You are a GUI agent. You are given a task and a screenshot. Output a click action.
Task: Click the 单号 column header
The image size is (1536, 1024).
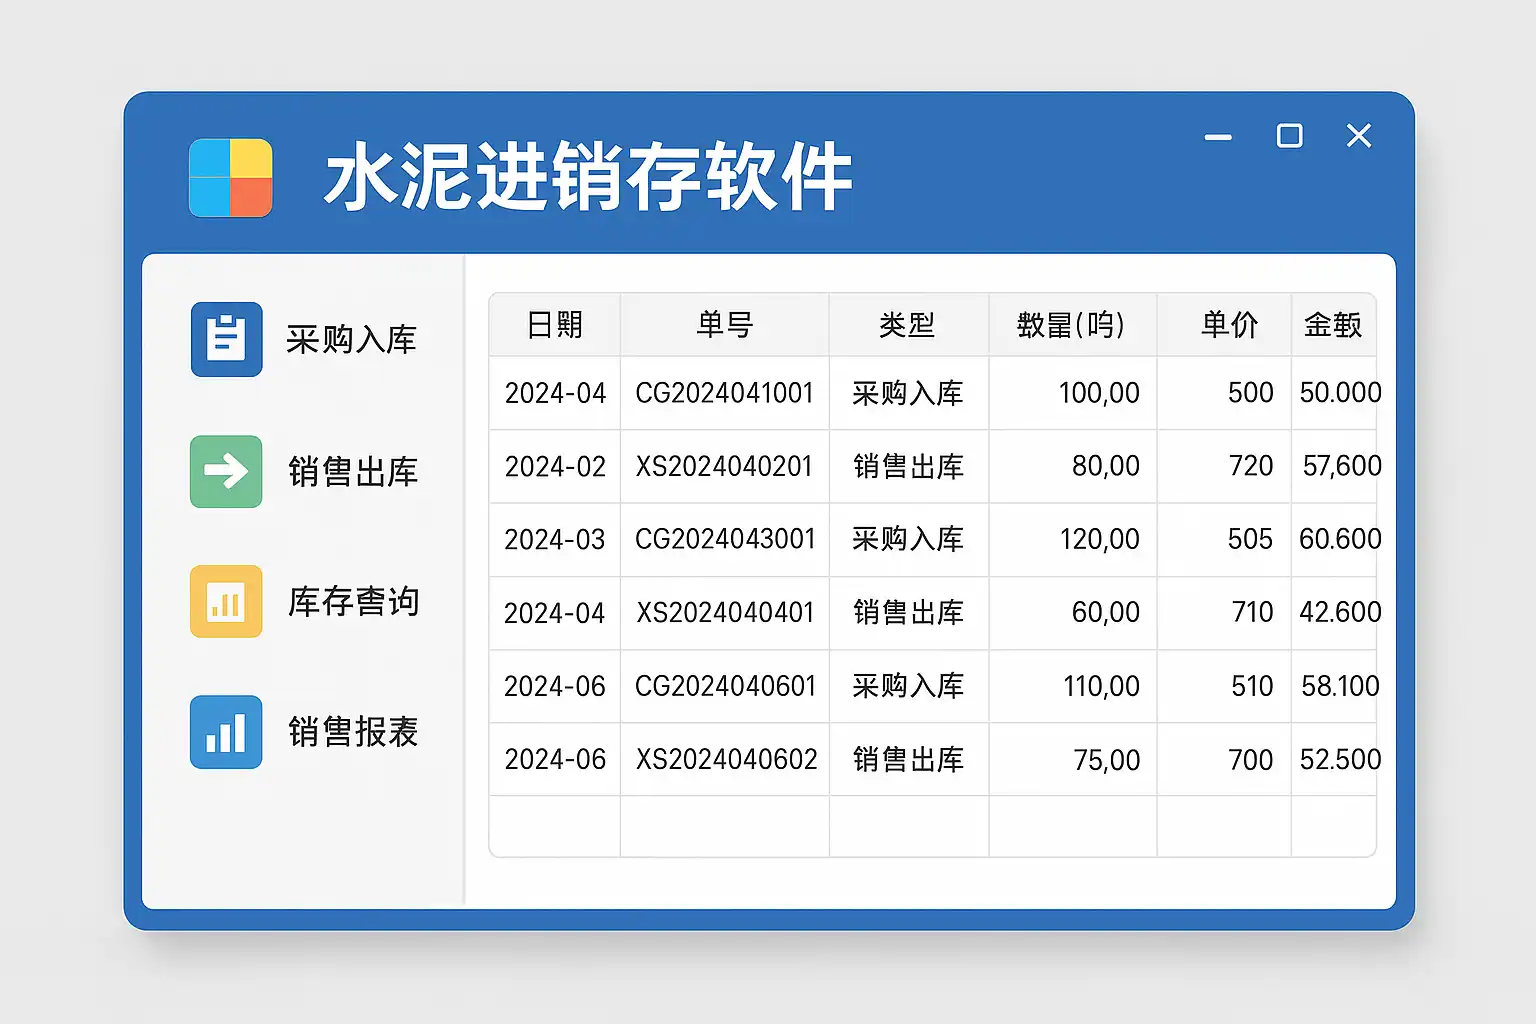[725, 325]
